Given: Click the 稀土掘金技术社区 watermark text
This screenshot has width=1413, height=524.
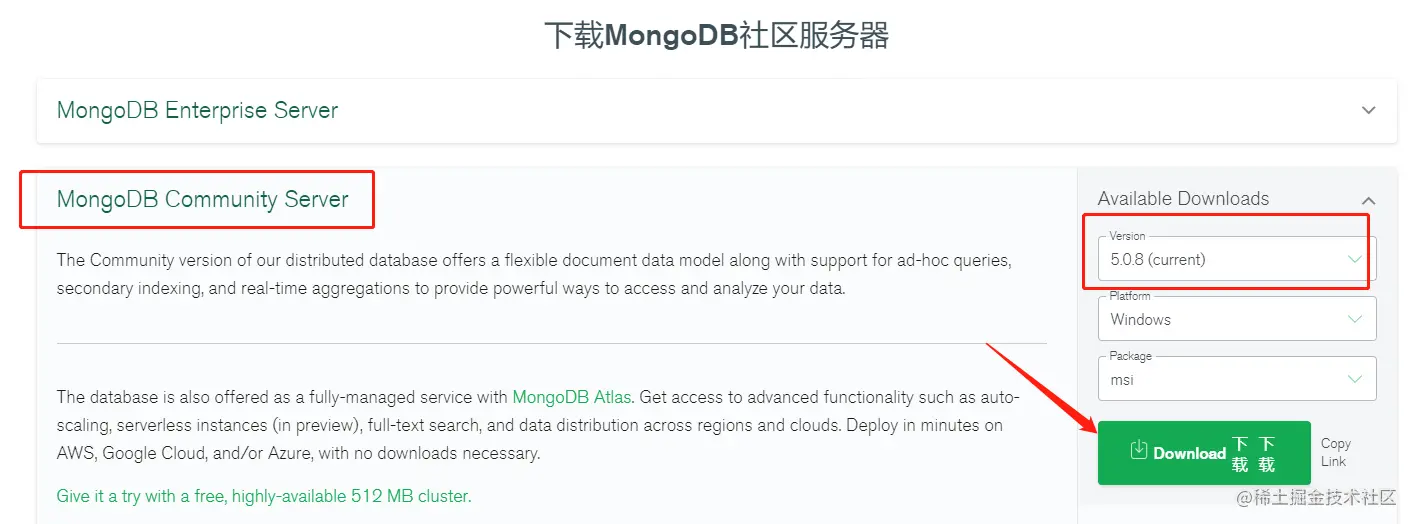Looking at the screenshot, I should [1315, 497].
